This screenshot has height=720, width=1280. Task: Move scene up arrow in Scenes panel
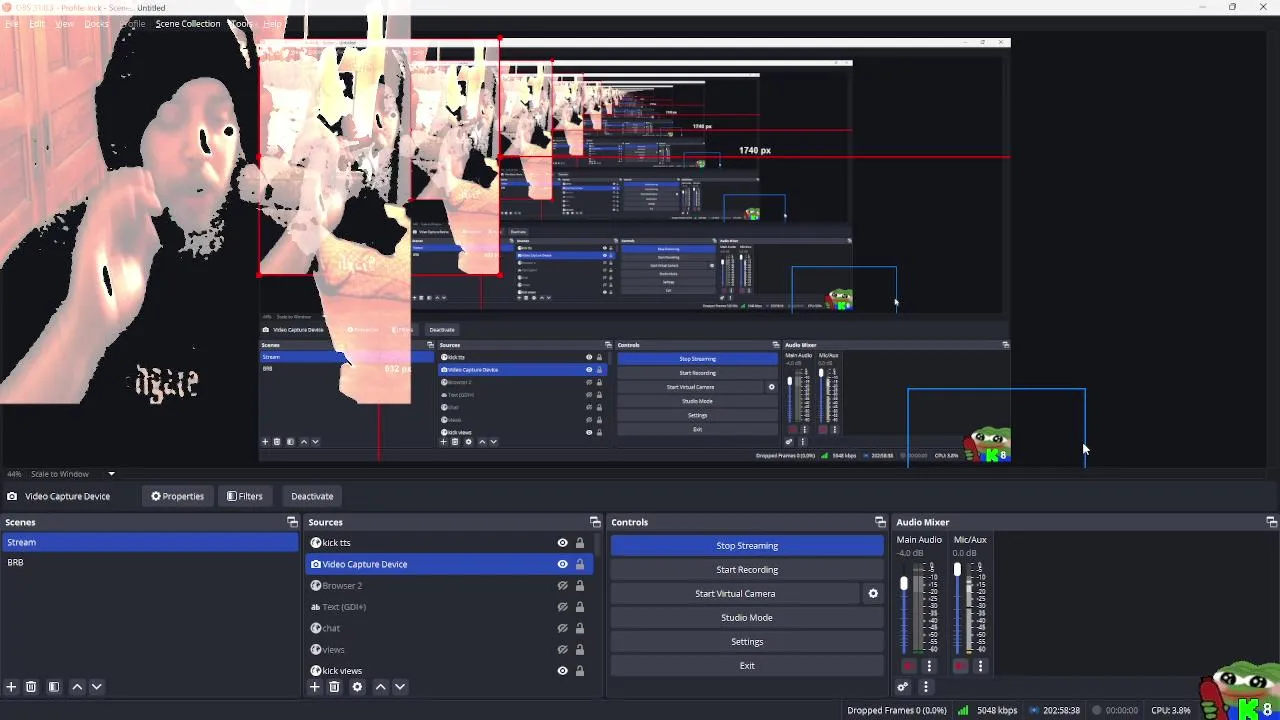coord(77,687)
